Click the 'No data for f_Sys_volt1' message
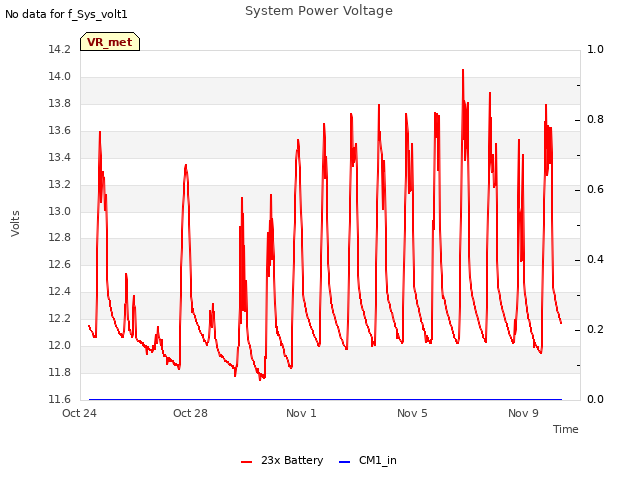The image size is (640, 480). click(x=66, y=14)
